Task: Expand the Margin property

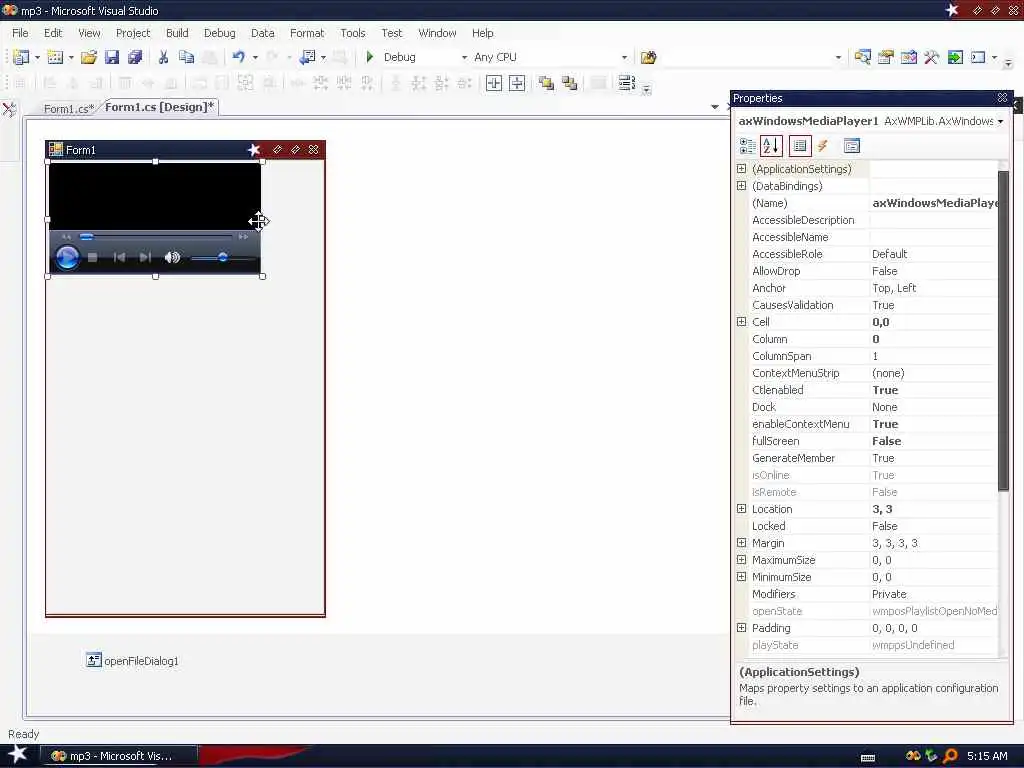Action: (x=741, y=542)
